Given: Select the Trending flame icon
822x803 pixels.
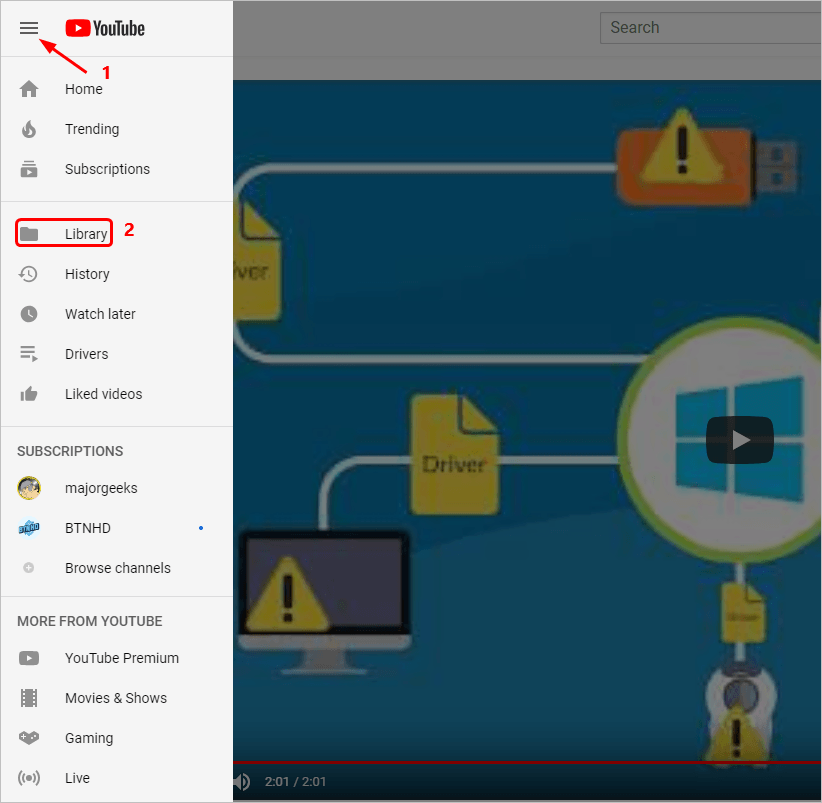Looking at the screenshot, I should tap(29, 129).
